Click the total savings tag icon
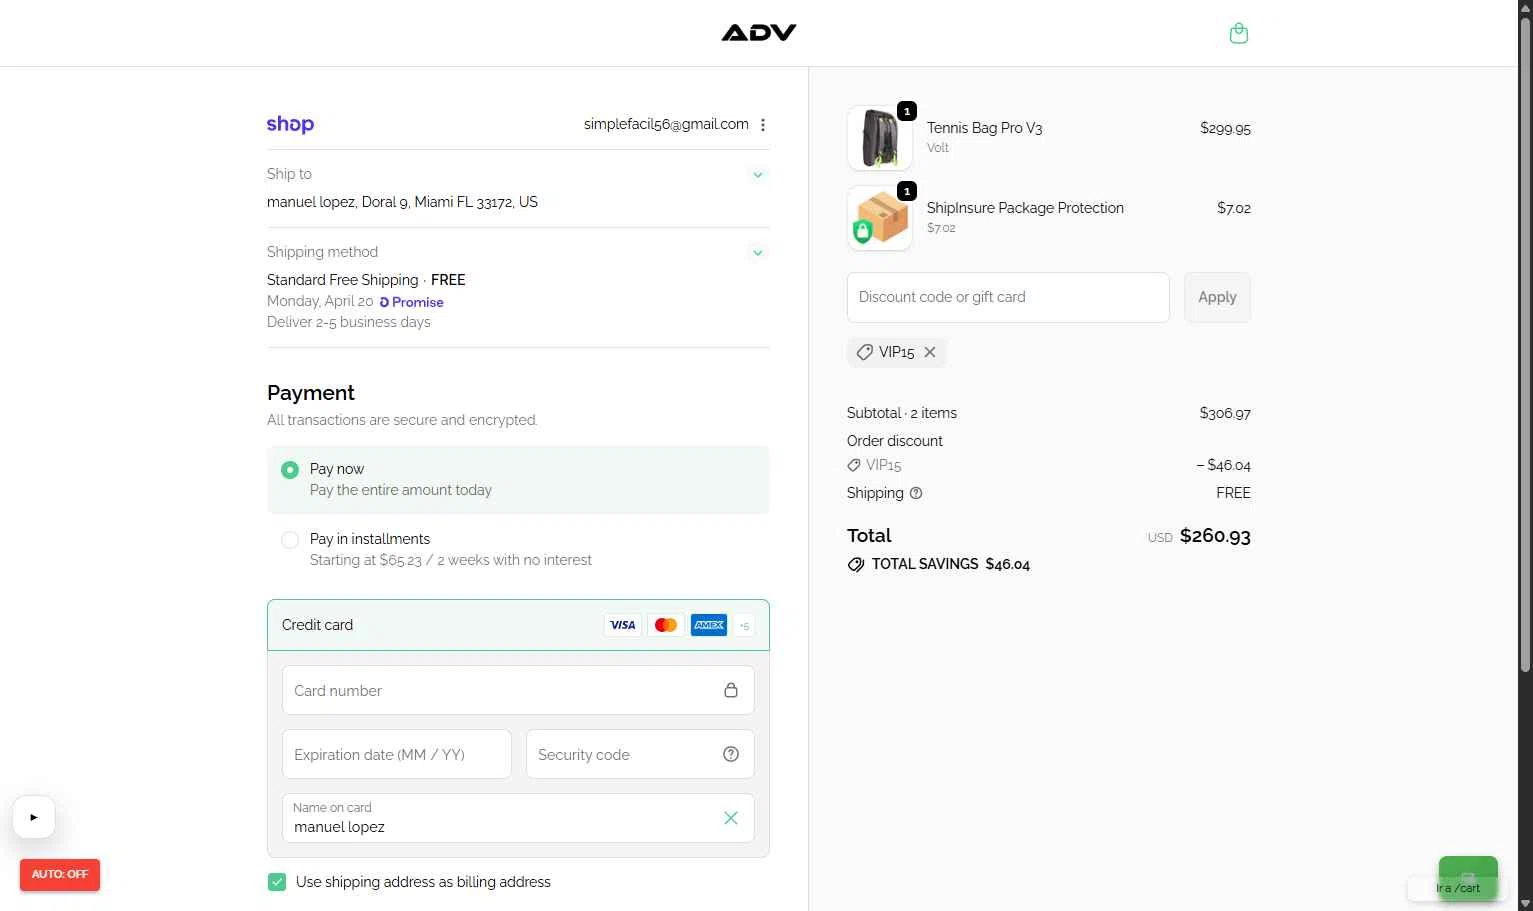 tap(856, 564)
